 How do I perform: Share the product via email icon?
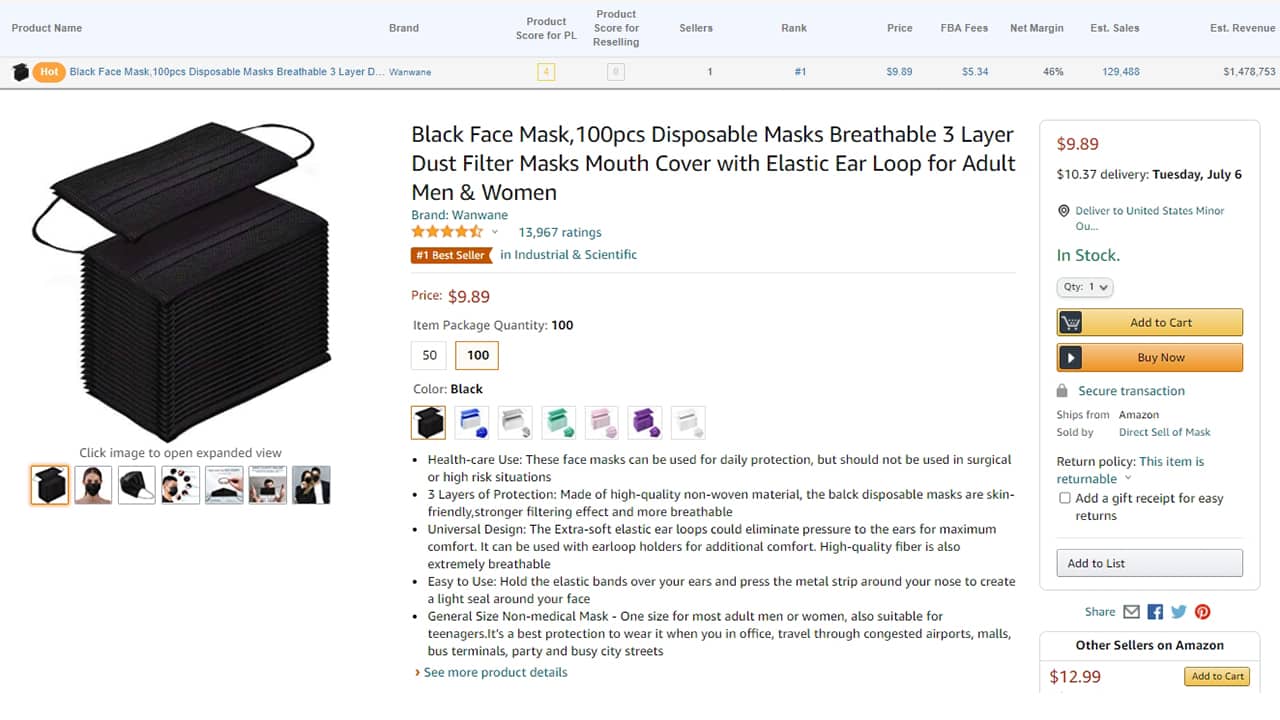point(1133,611)
